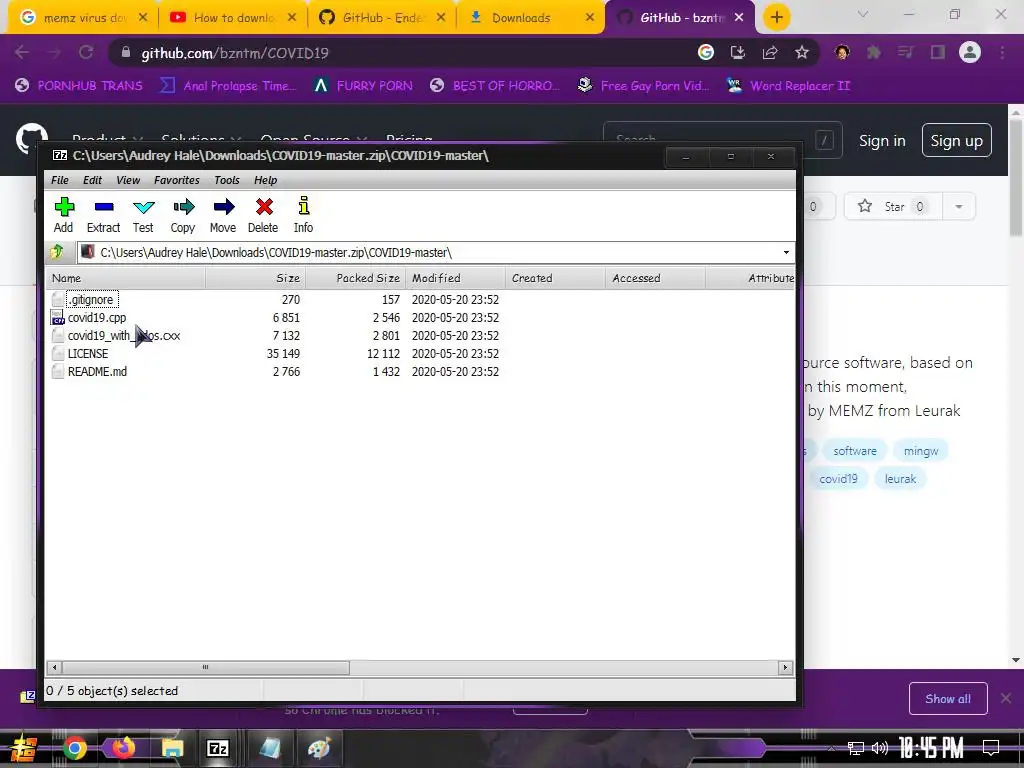Toggle Chrome side panel icon

(x=938, y=52)
